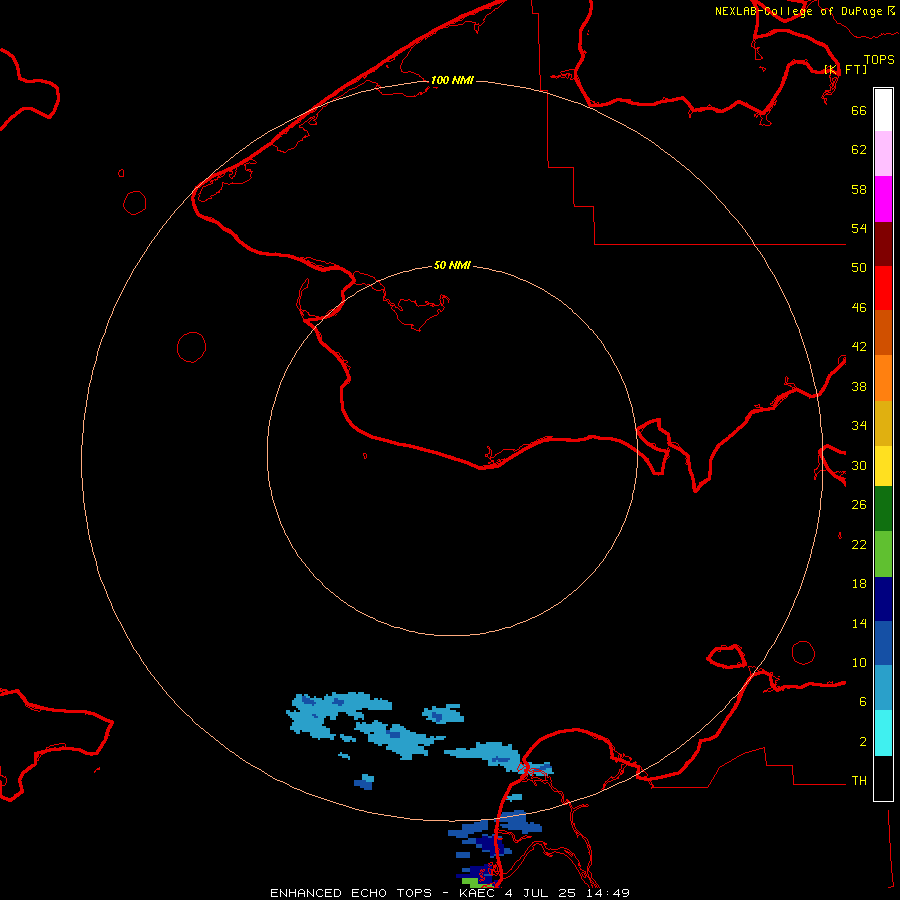Screen dimensions: 900x900
Task: Click the dark orange legend segment
Action: [x=883, y=332]
